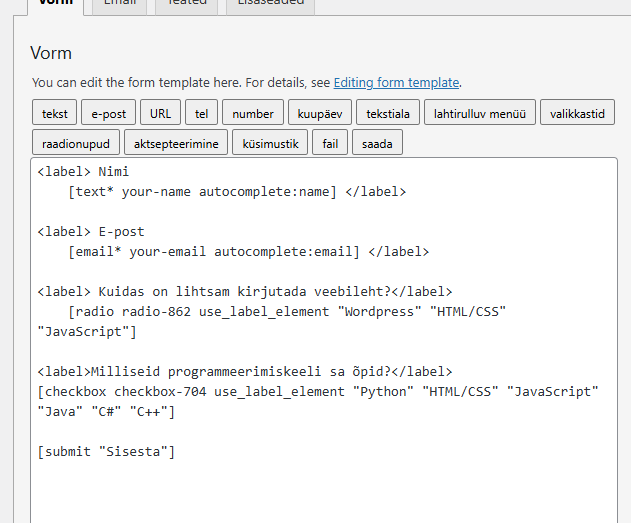Open the Editing form template link
This screenshot has height=523, width=631.
(x=396, y=83)
